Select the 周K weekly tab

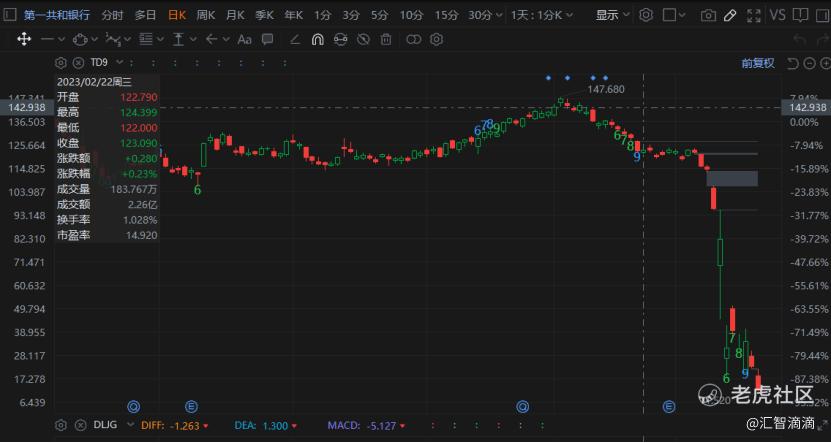[x=206, y=15]
